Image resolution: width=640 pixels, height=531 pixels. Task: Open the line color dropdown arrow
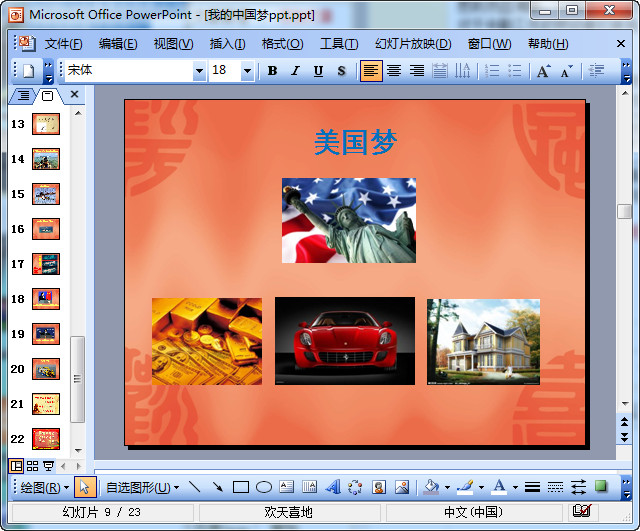pos(481,487)
